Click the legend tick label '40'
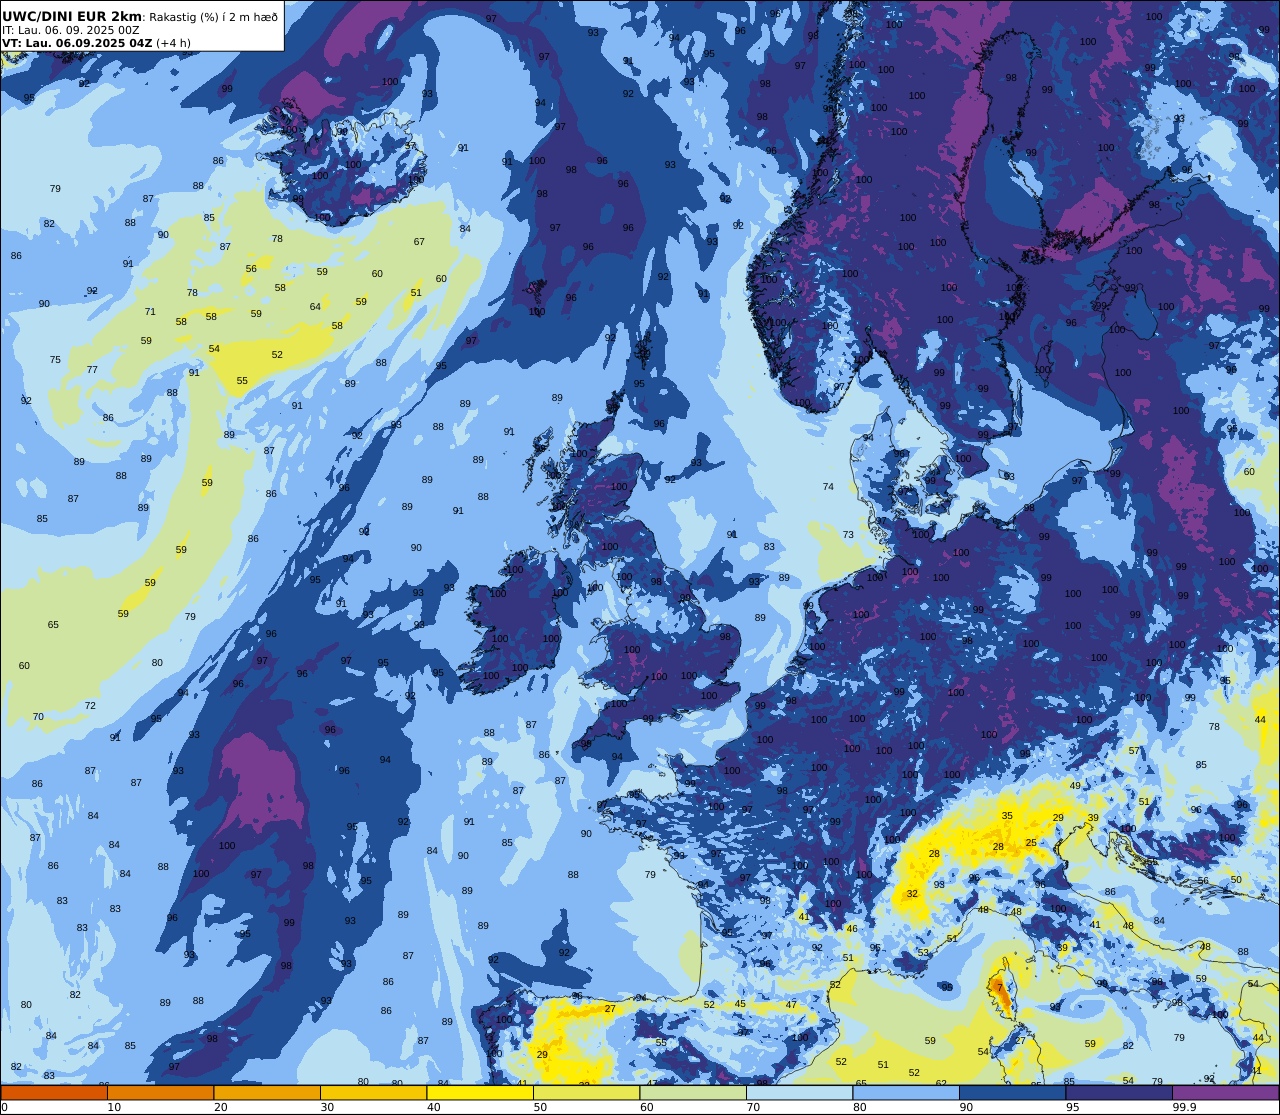 [434, 1107]
